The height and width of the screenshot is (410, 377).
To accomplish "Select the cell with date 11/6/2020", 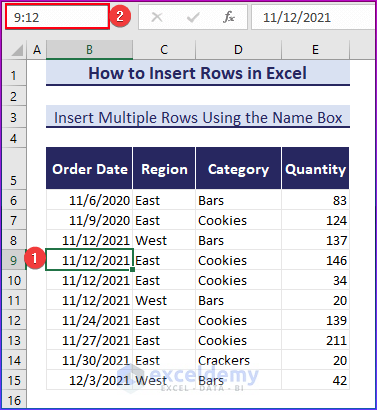I will pyautogui.click(x=89, y=200).
